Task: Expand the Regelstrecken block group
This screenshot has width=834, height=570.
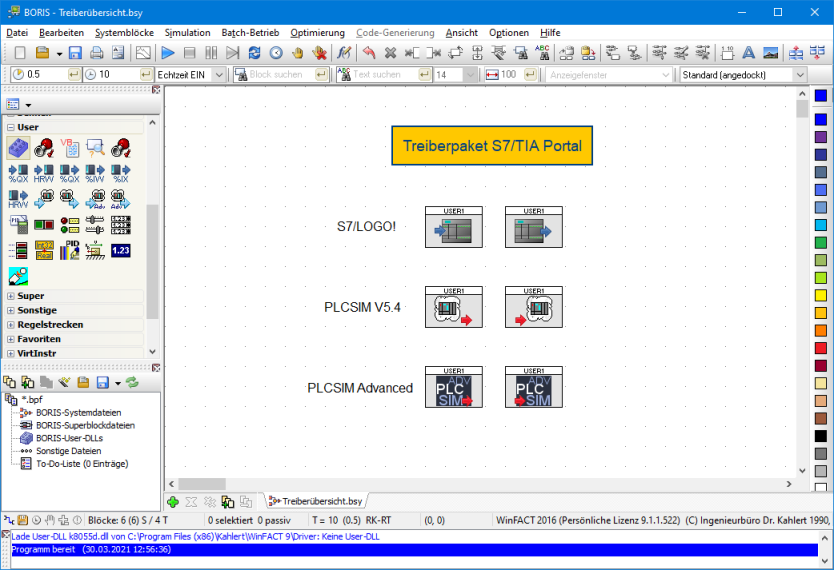Action: (x=11, y=325)
